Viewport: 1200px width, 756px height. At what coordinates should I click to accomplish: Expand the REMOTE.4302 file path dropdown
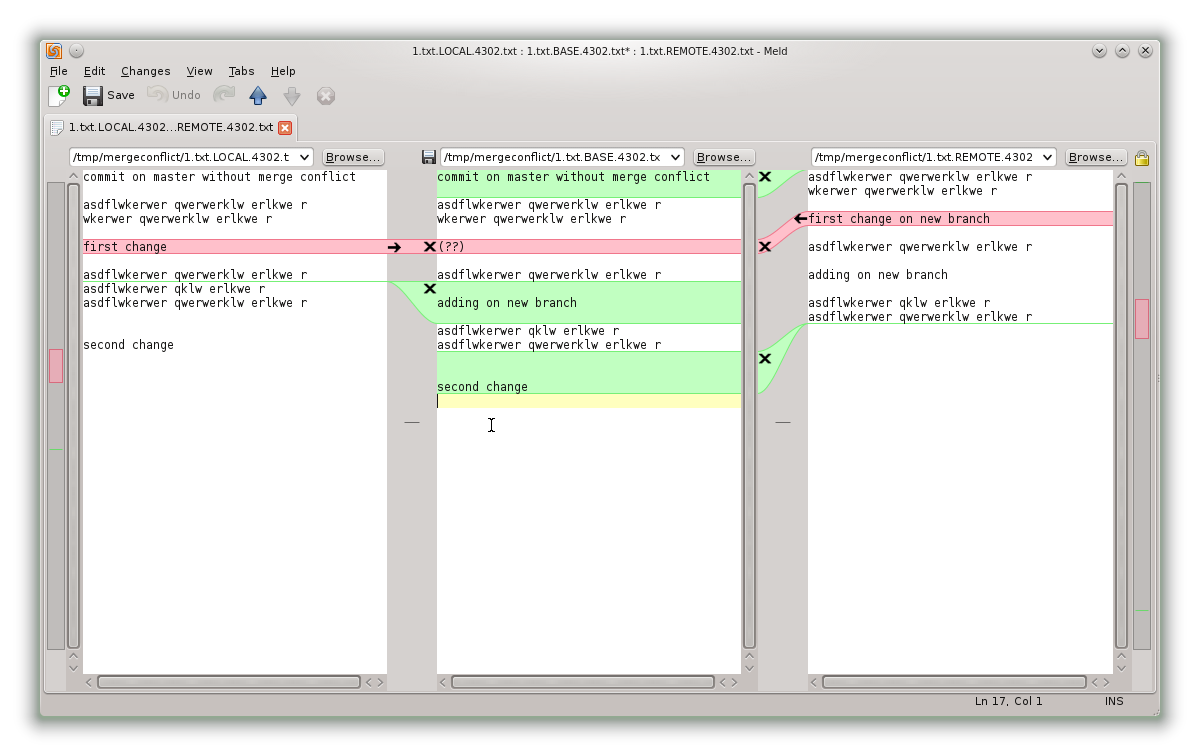(x=1047, y=157)
